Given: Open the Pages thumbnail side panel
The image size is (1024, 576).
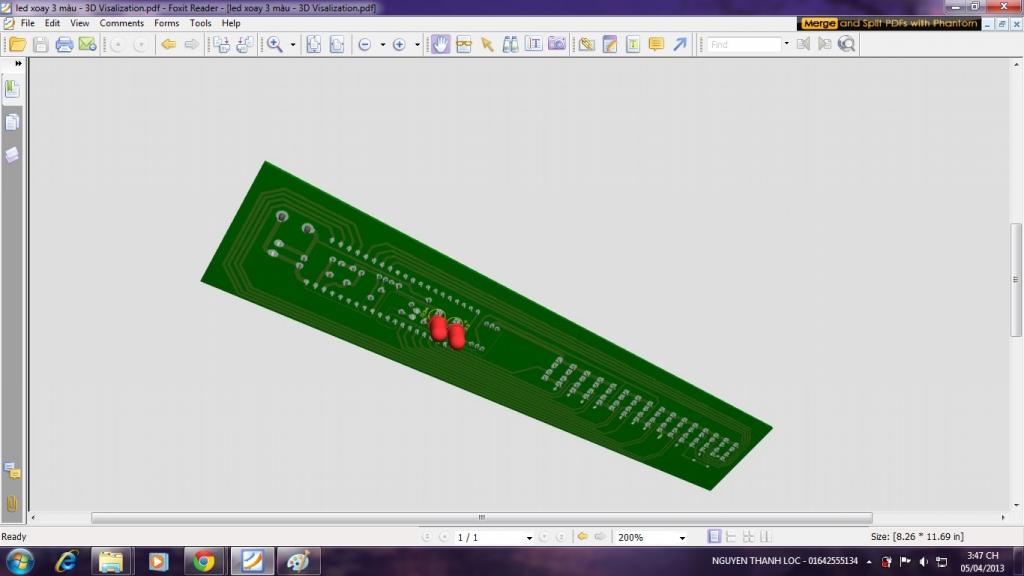Looking at the screenshot, I should pos(12,122).
